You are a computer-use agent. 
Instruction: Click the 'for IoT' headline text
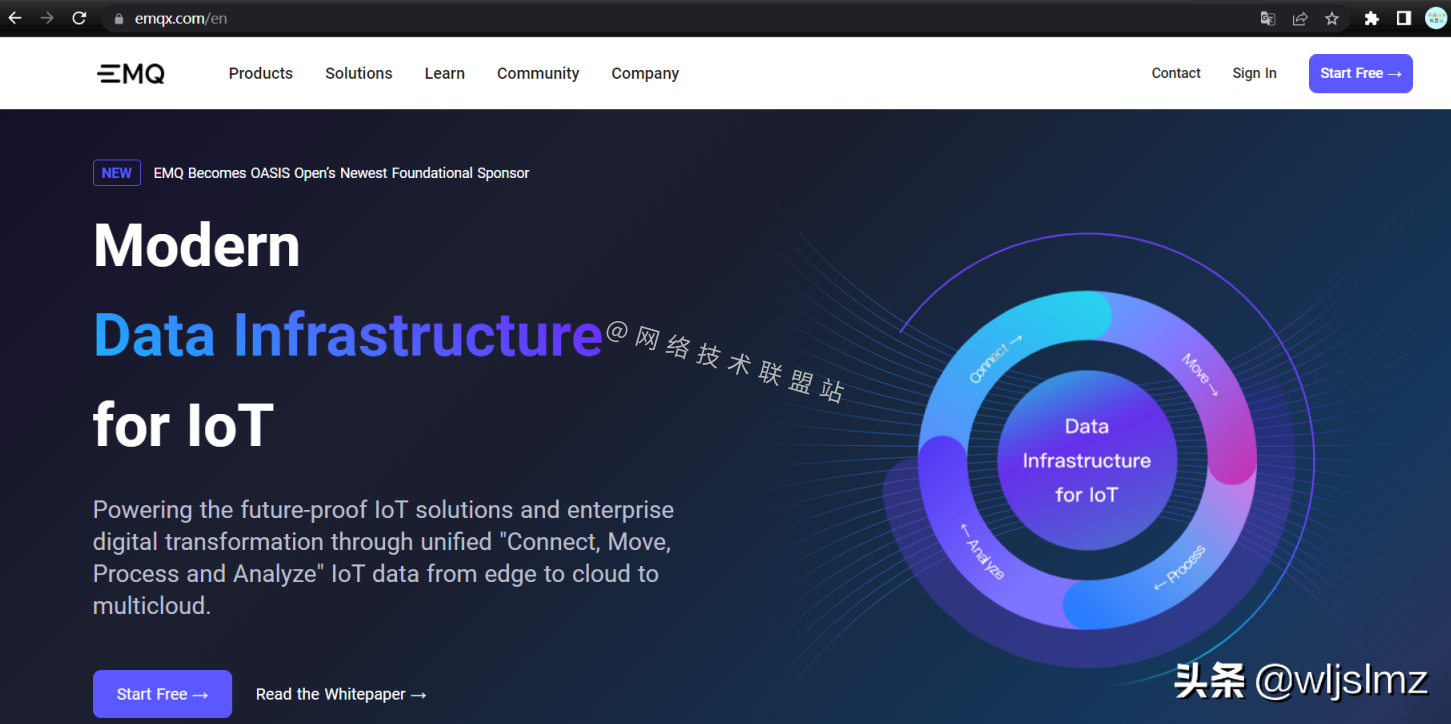pos(183,424)
